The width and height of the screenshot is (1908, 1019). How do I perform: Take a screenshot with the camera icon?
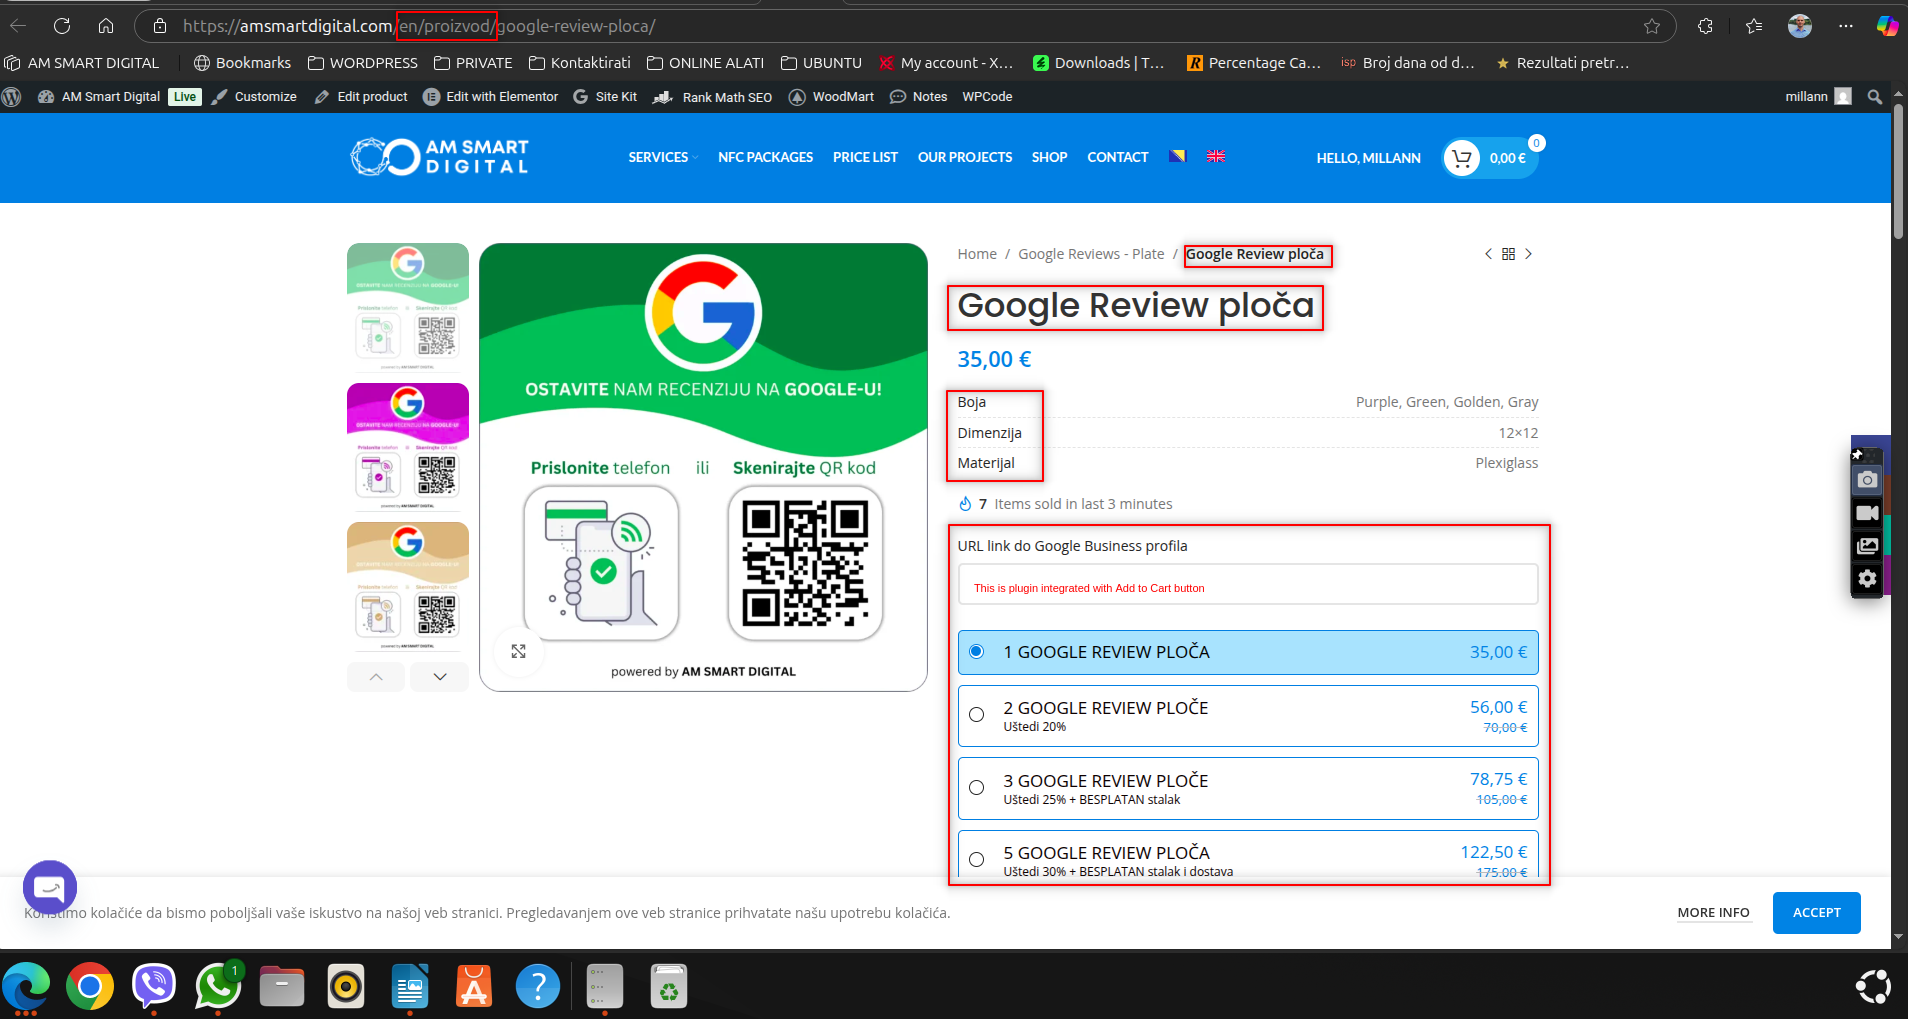[1867, 480]
